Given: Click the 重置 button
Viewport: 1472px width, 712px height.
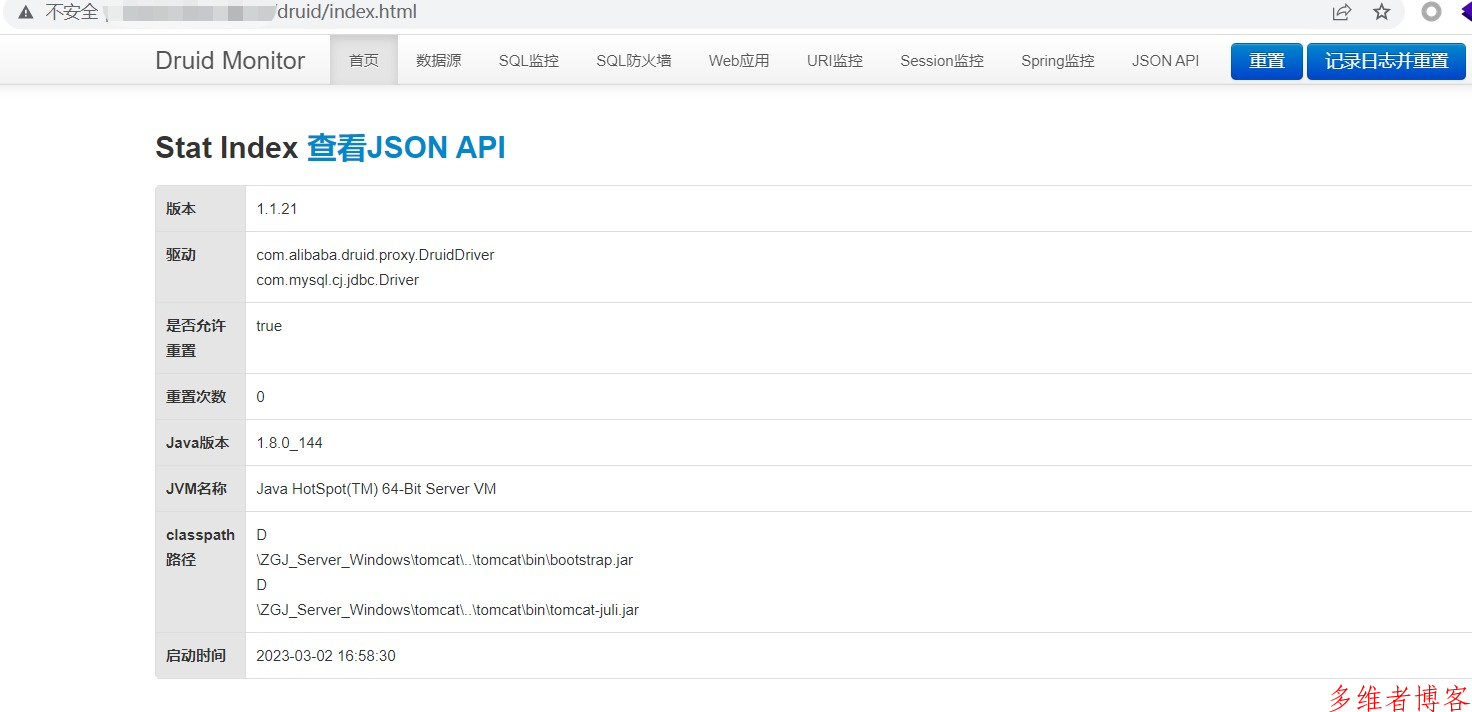Looking at the screenshot, I should pyautogui.click(x=1267, y=61).
